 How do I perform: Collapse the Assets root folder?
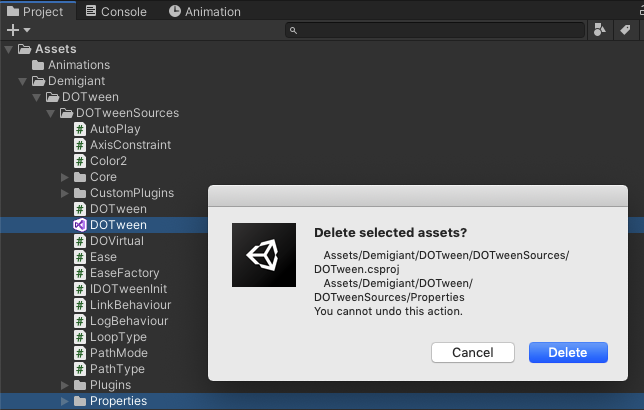pos(8,50)
